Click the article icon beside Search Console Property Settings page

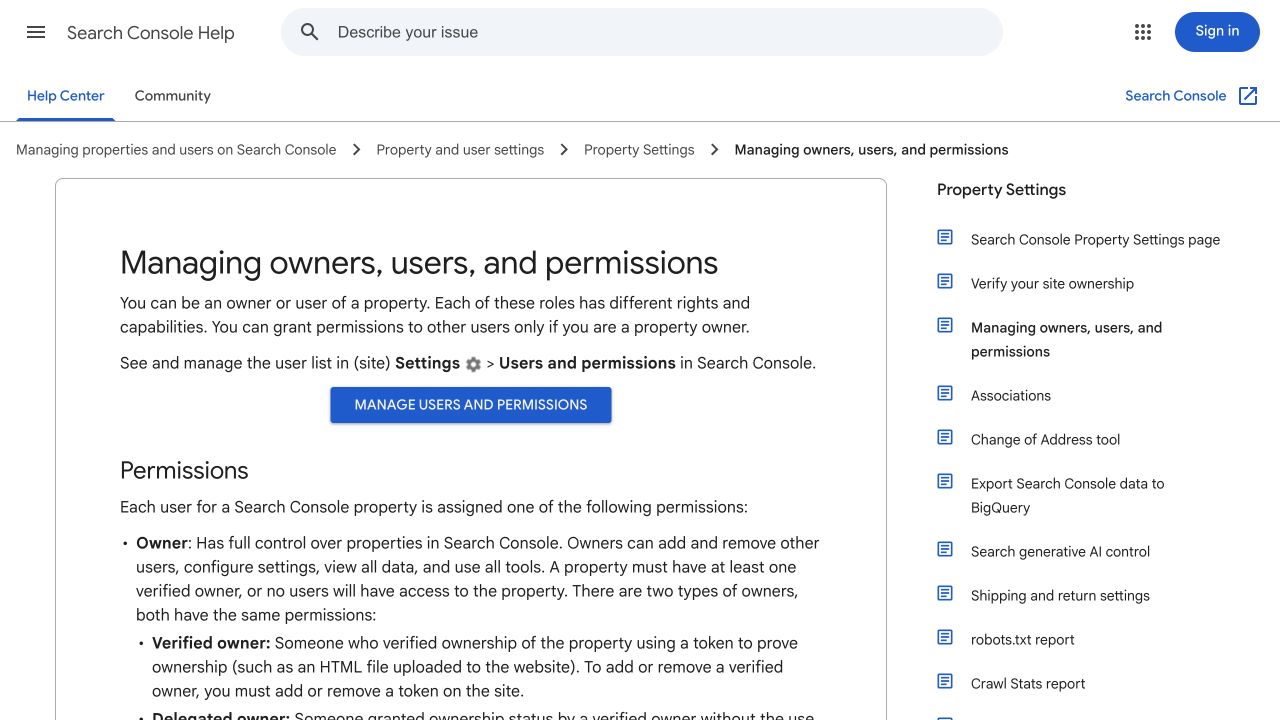[945, 237]
